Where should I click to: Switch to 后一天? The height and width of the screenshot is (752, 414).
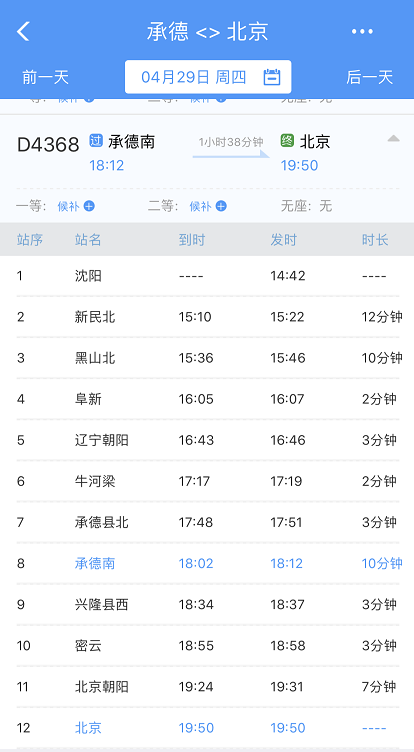pyautogui.click(x=370, y=77)
